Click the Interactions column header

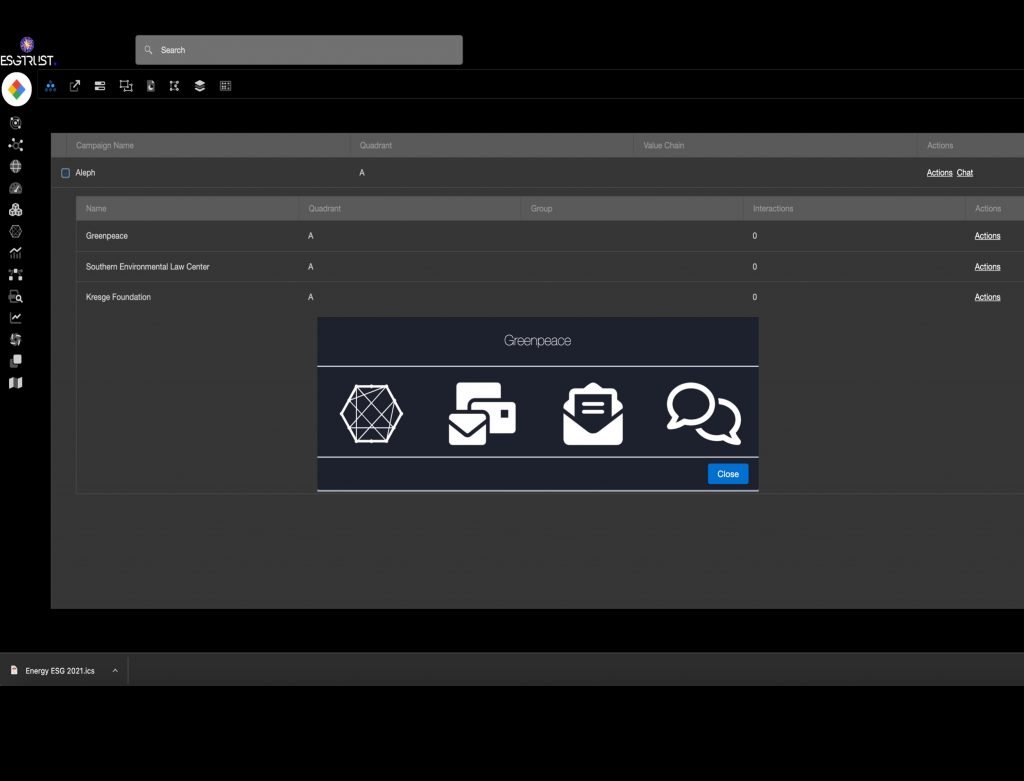[x=773, y=208]
